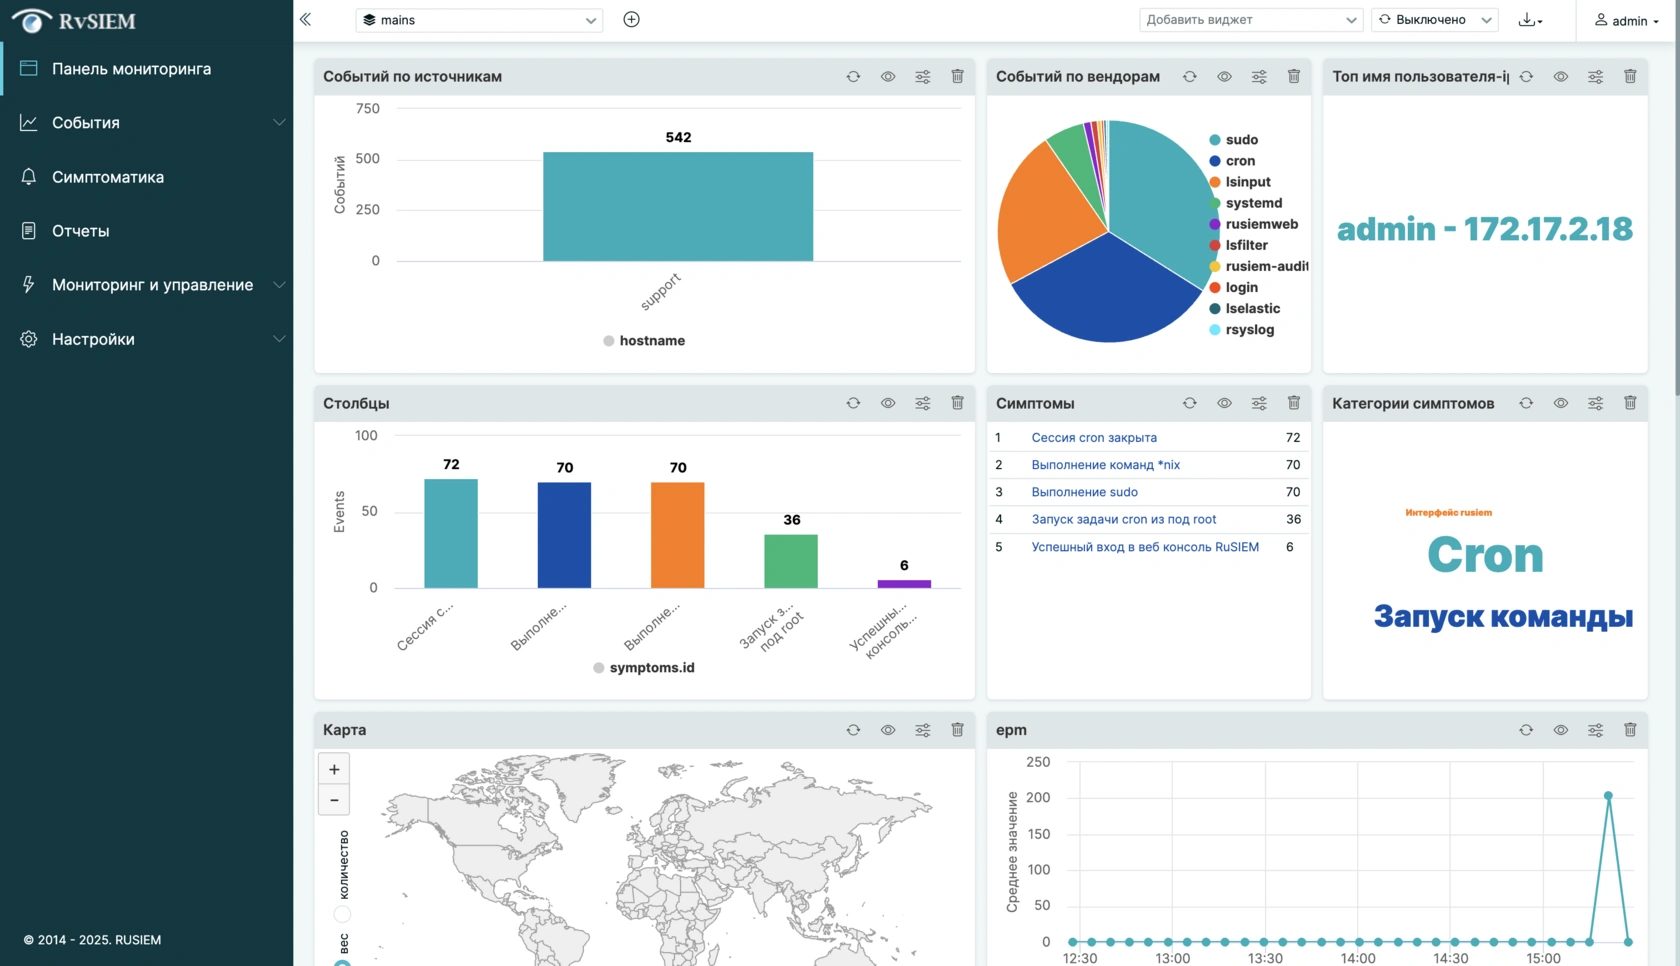
Task: Refresh the События по источникам widget
Action: [853, 76]
